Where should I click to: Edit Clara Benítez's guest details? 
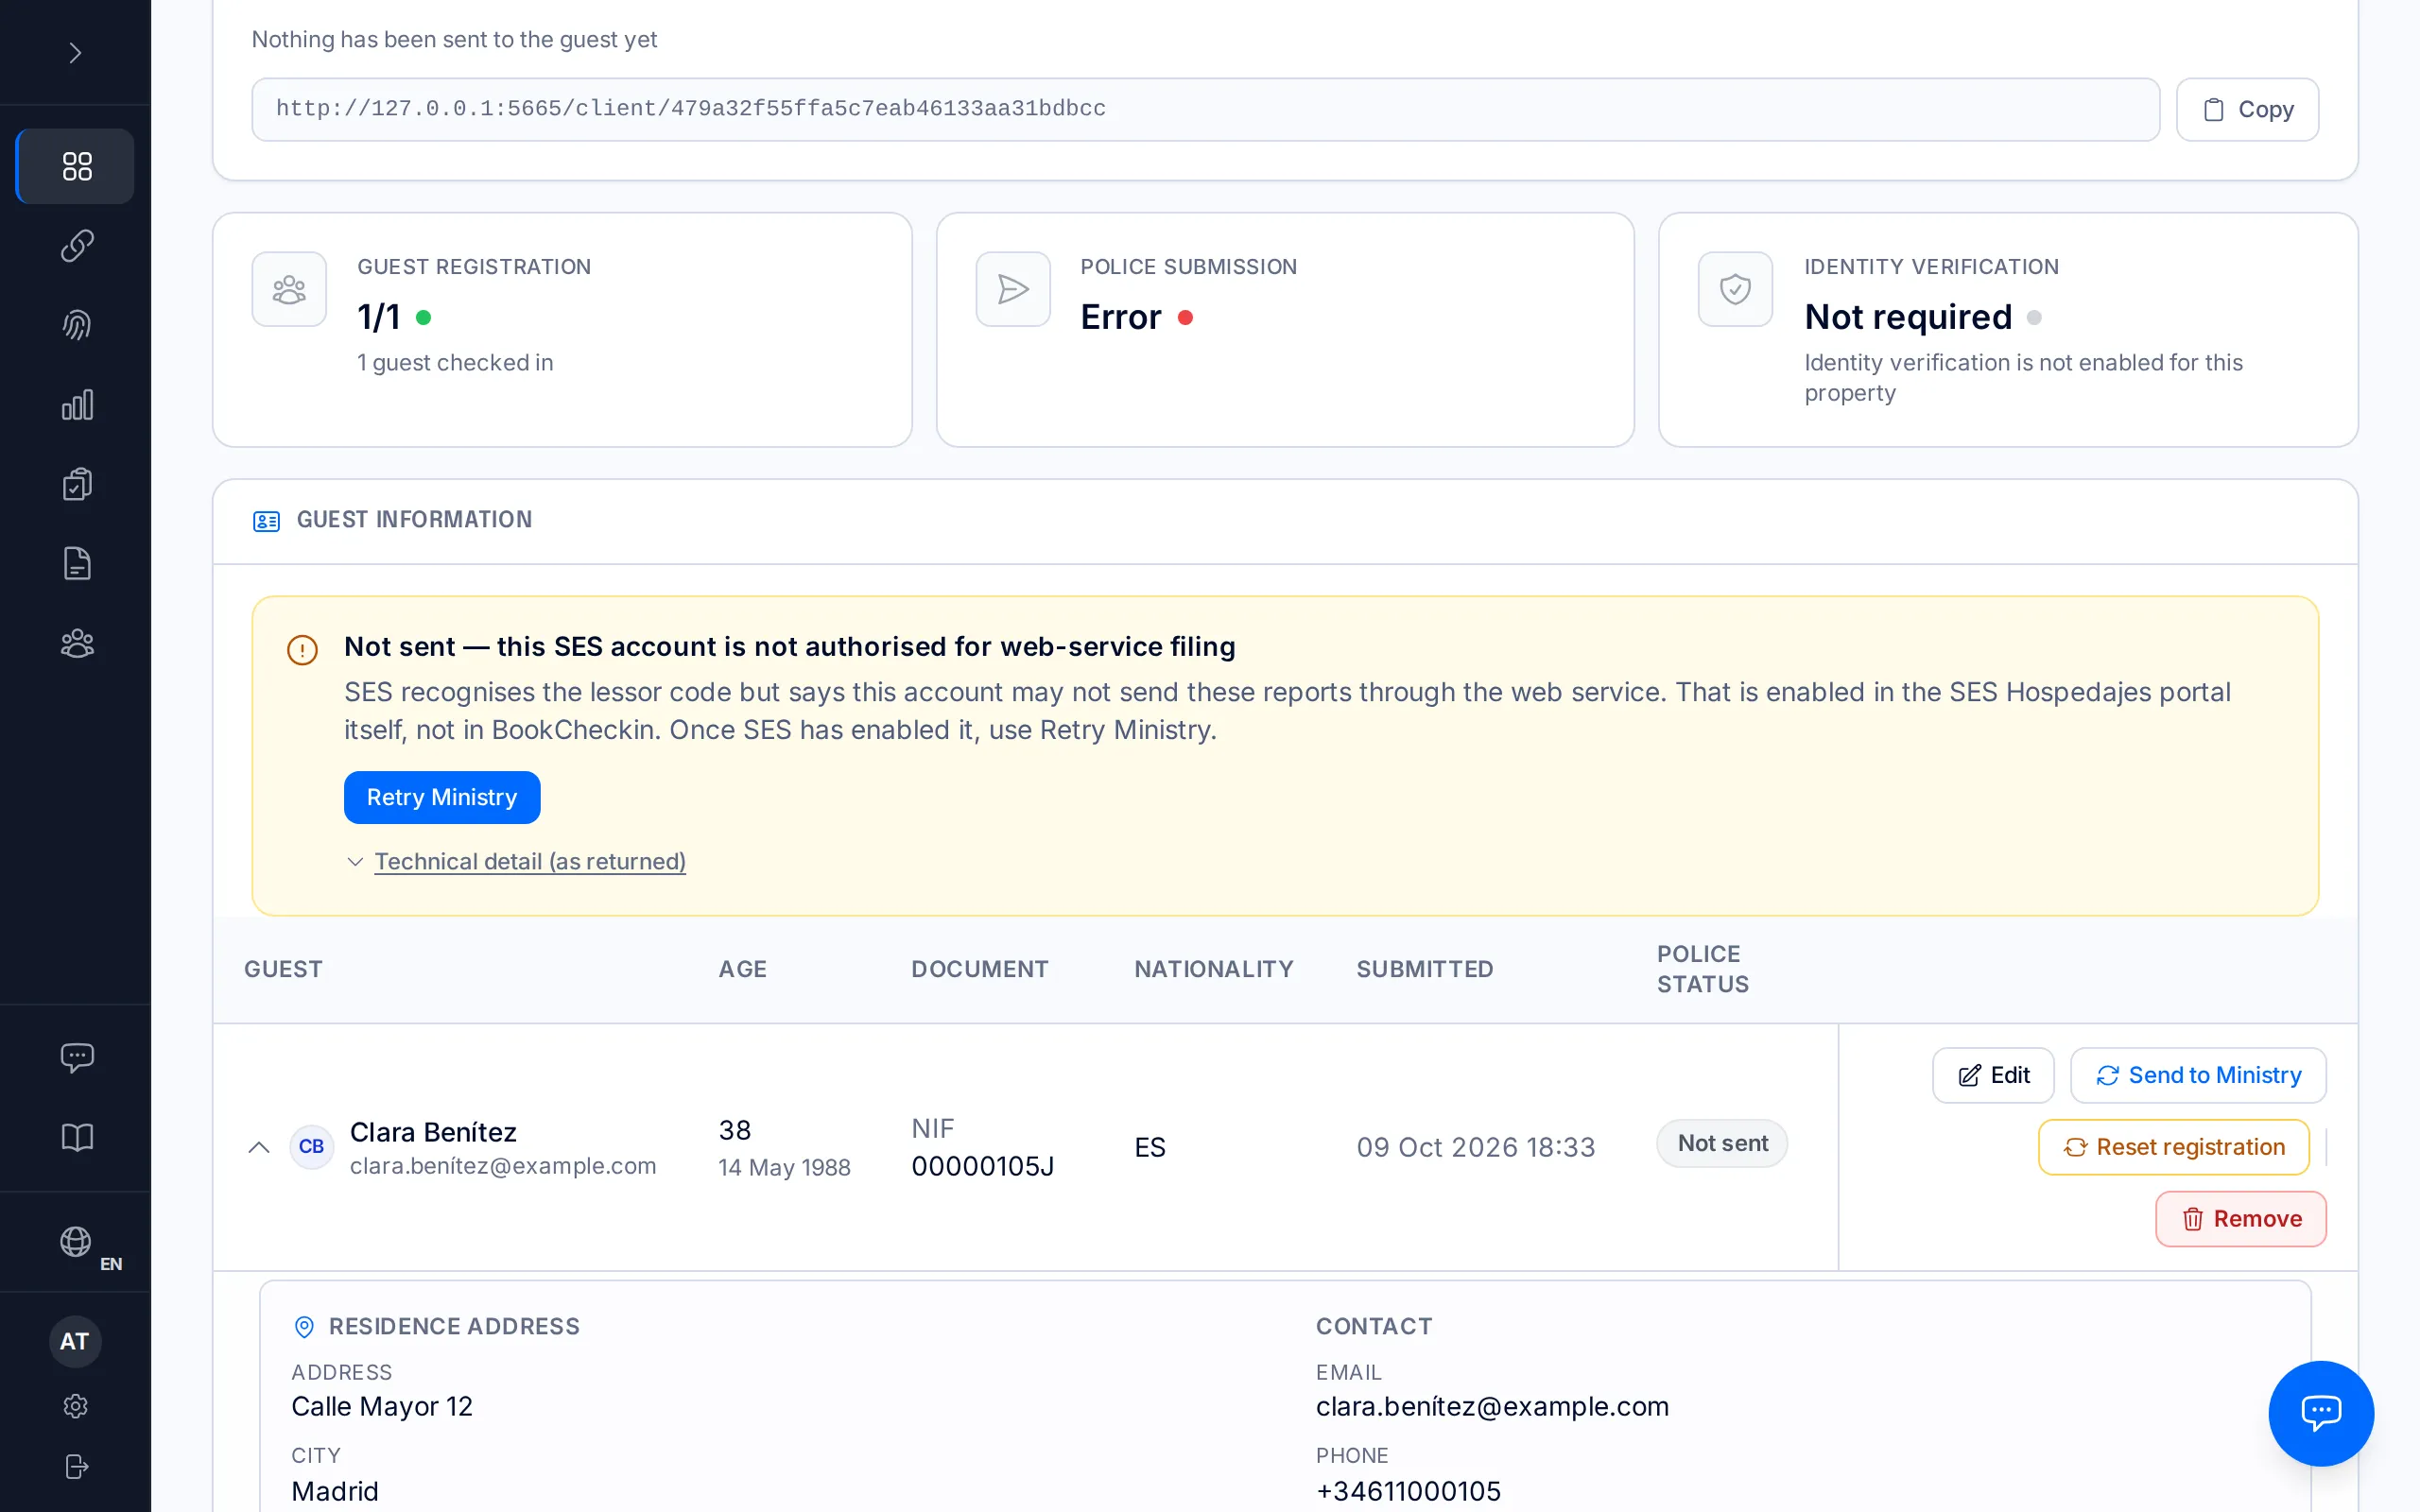pyautogui.click(x=1993, y=1075)
